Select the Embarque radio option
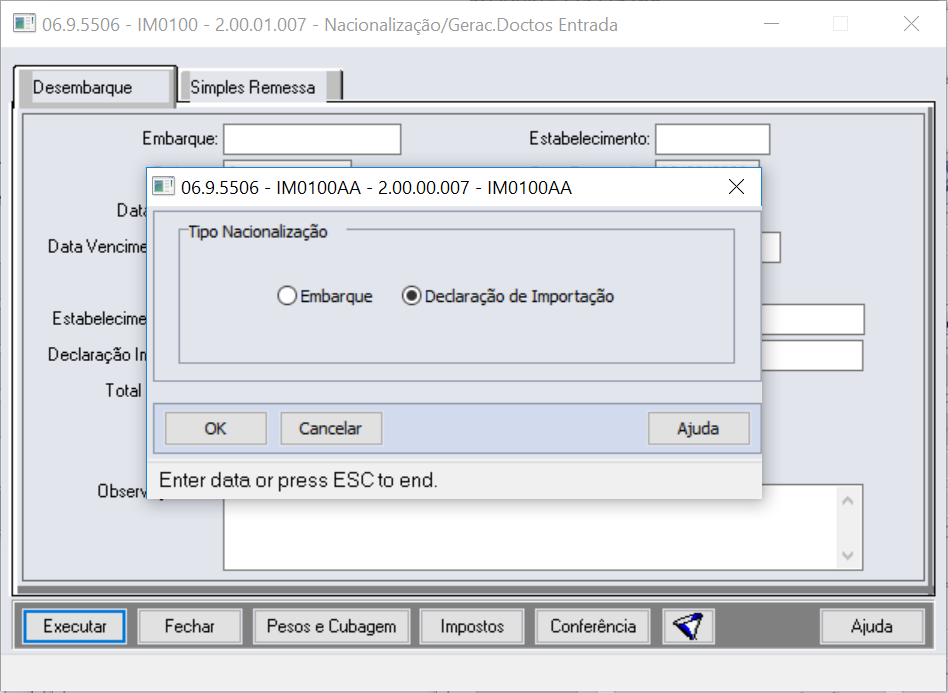 click(325, 296)
